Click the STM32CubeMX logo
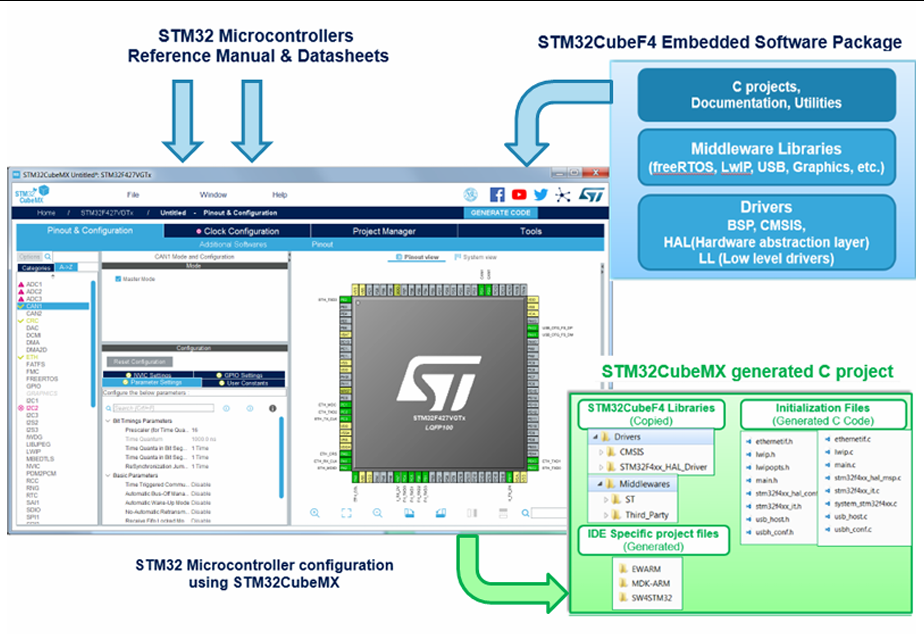924x634 pixels. (31, 194)
